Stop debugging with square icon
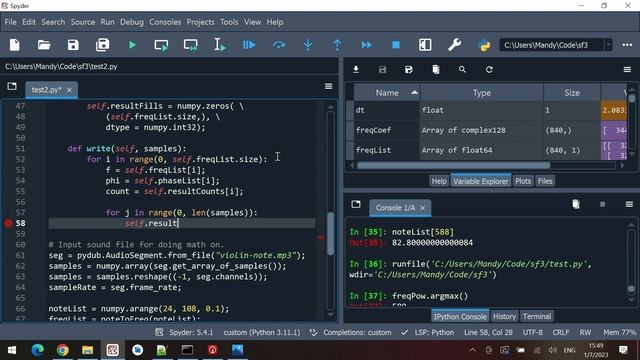The height and width of the screenshot is (360, 640). (396, 45)
